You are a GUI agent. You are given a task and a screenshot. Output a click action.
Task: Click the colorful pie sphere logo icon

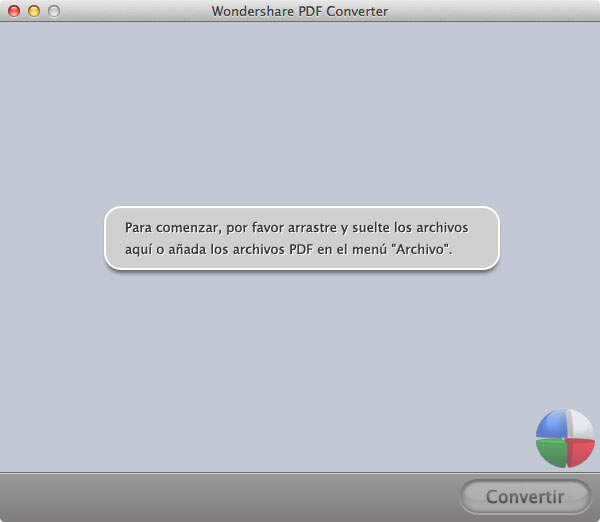pos(565,438)
